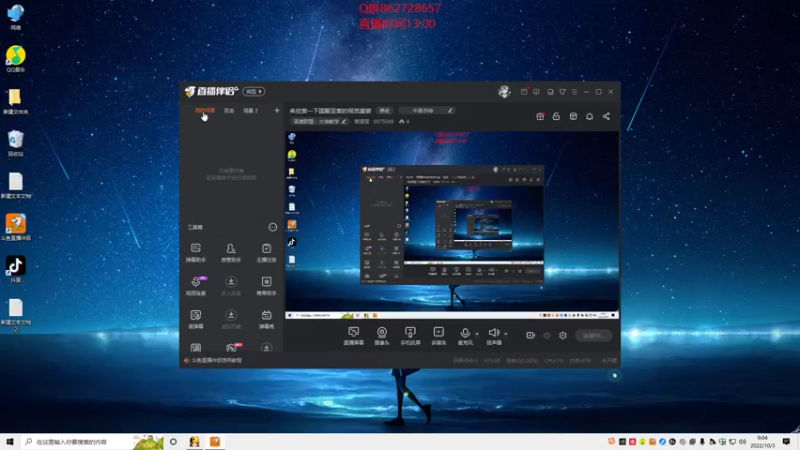Switch to the second scene tab
This screenshot has height=450, width=800.
(229, 110)
